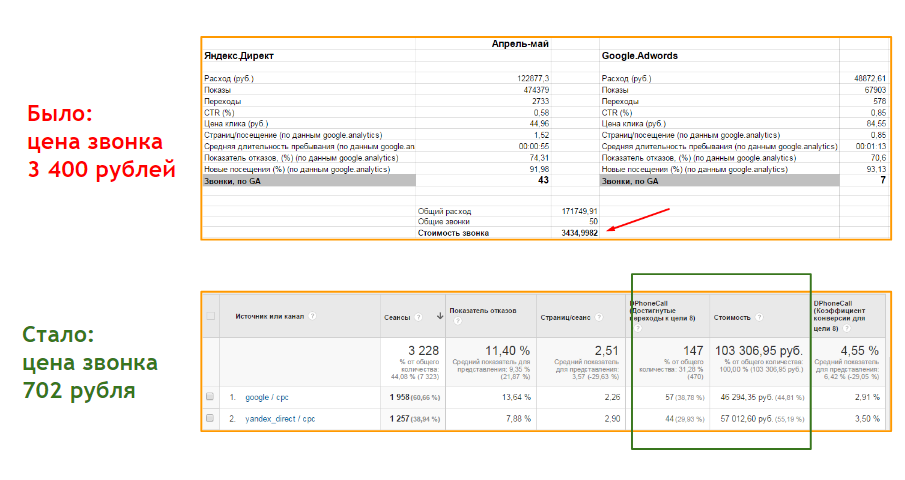Select yandex_direct conversion rate 3,50 %
Screen dimensions: 905x480
coord(867,419)
